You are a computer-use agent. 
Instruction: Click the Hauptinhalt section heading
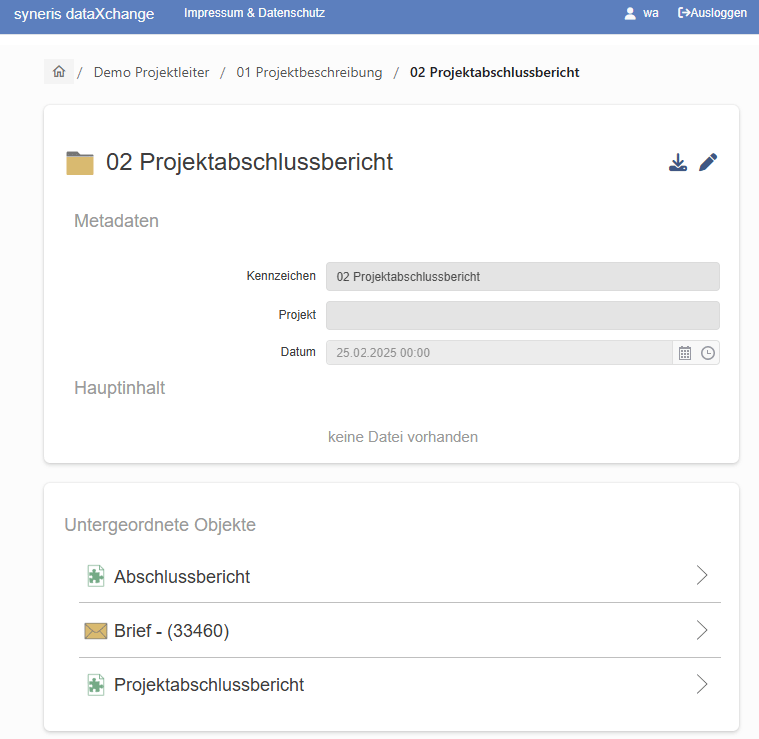[120, 388]
